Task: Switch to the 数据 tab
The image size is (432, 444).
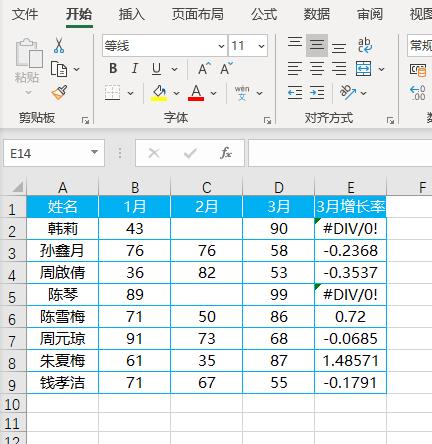Action: click(x=317, y=15)
